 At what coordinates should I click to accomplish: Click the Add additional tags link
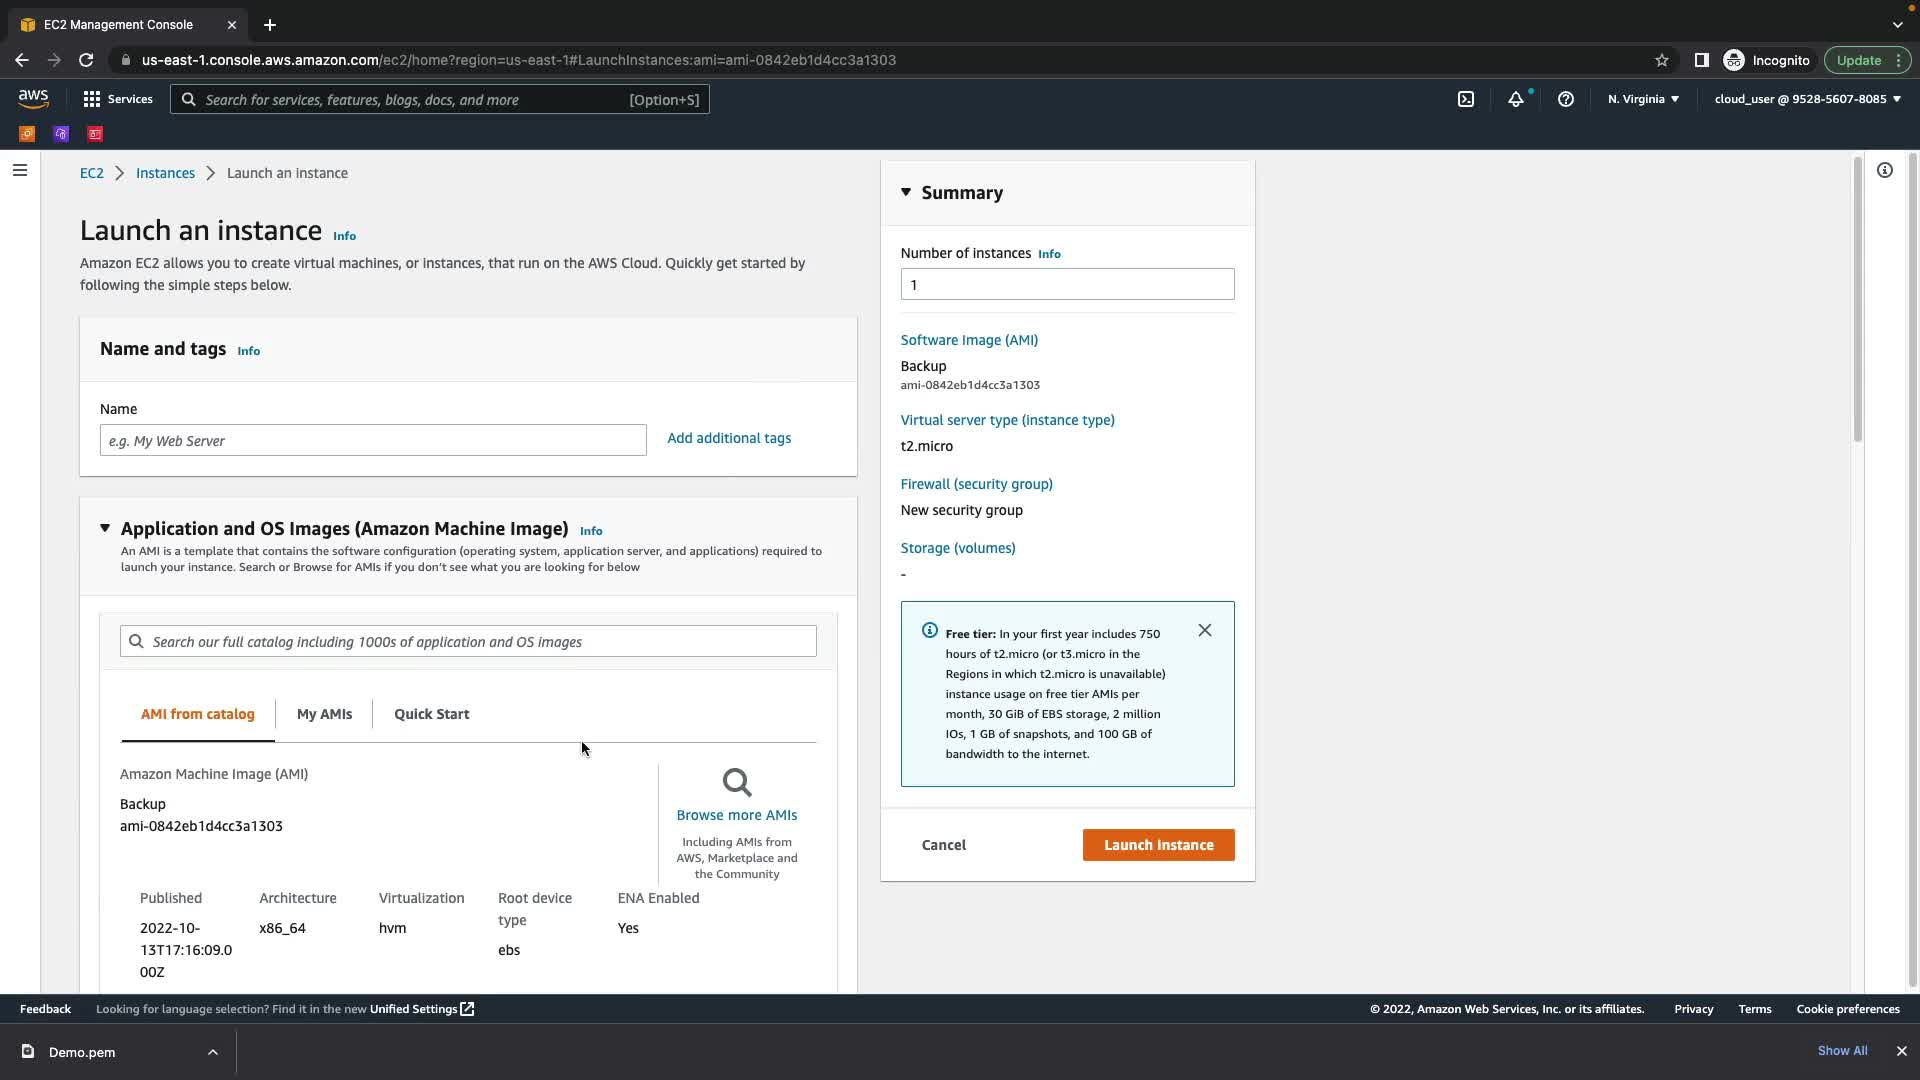point(728,438)
